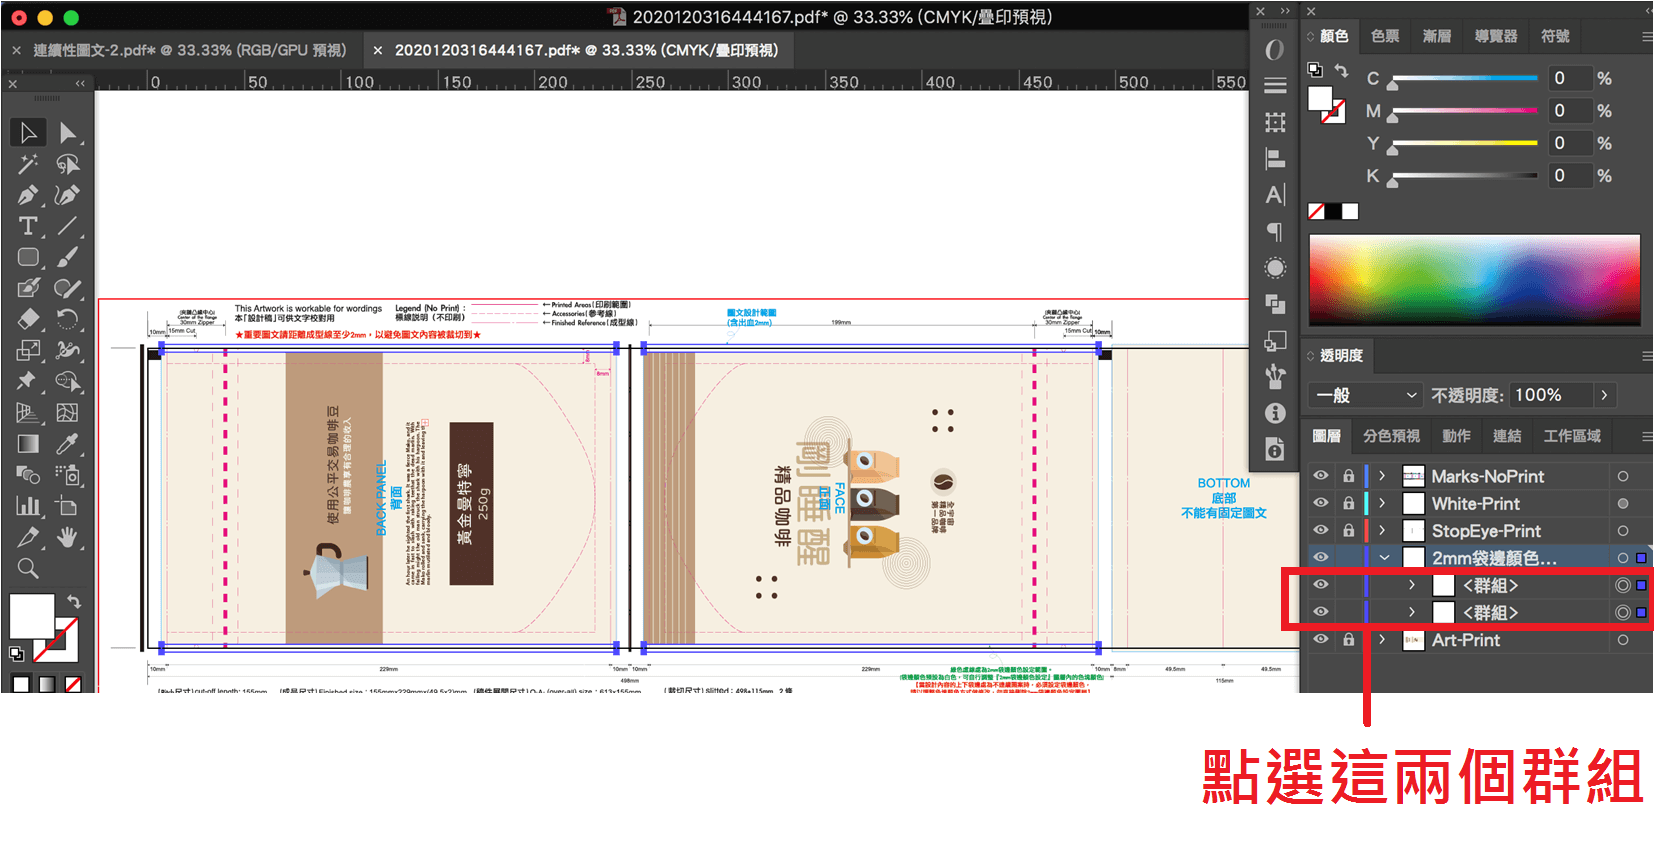Choose the Eraser tool
The width and height of the screenshot is (1654, 848).
[28, 319]
